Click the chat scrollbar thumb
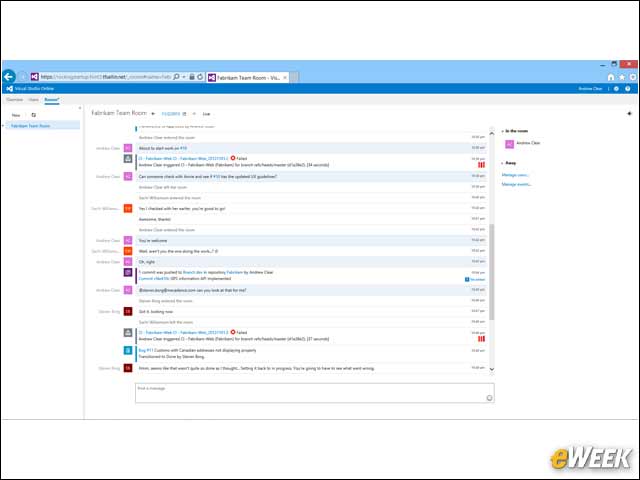640x480 pixels. [491, 272]
